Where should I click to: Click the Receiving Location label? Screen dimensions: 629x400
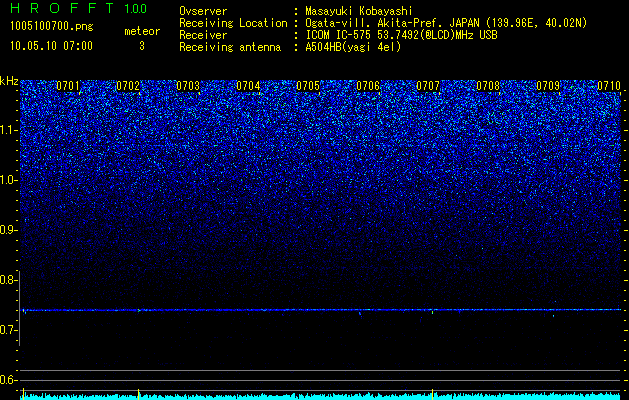(x=233, y=23)
